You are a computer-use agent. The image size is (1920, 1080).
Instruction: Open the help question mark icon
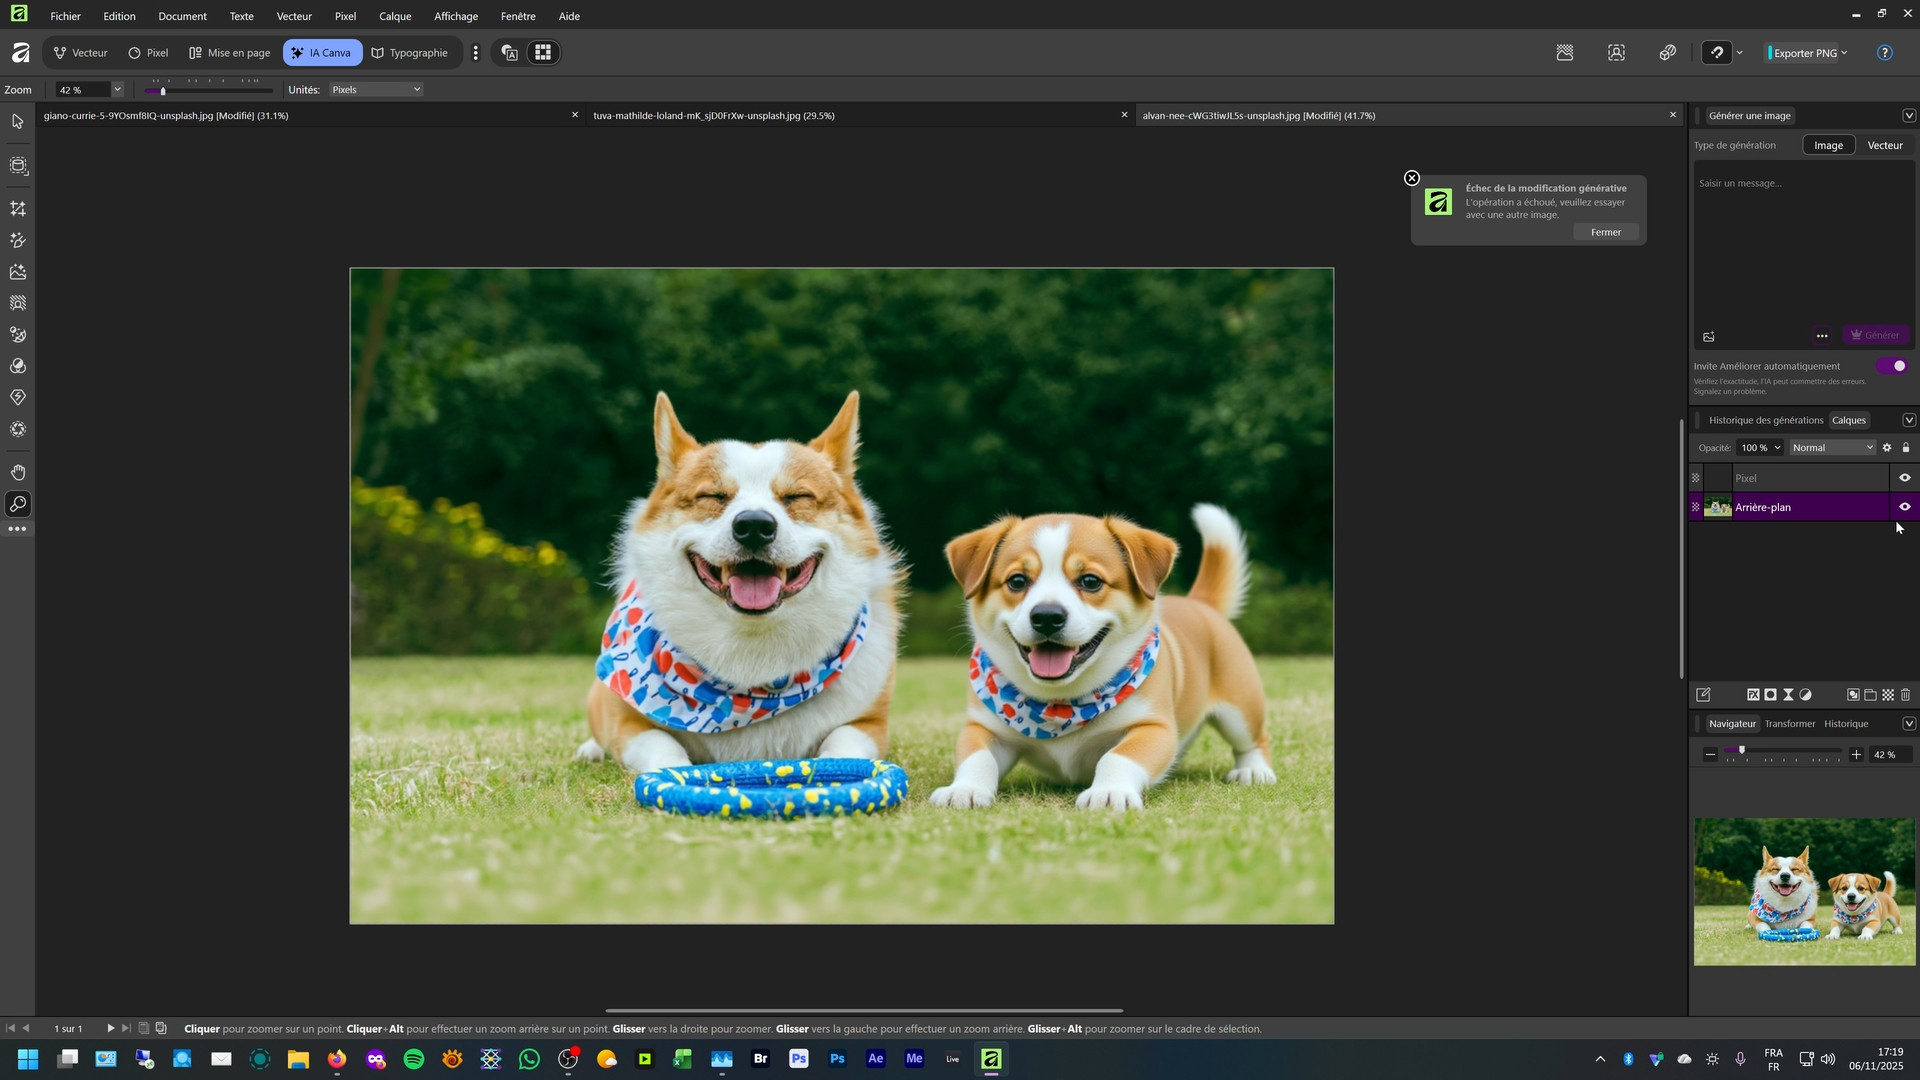click(1885, 53)
